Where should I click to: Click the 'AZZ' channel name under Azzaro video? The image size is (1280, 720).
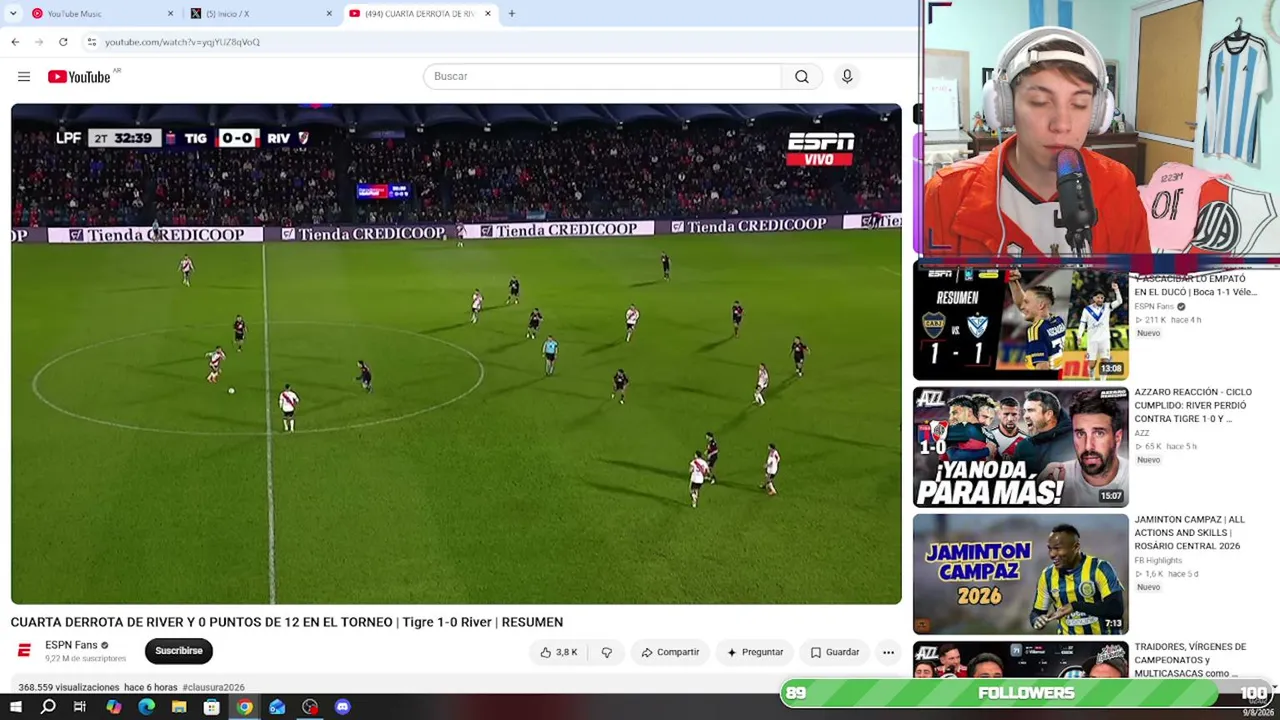pyautogui.click(x=1141, y=433)
